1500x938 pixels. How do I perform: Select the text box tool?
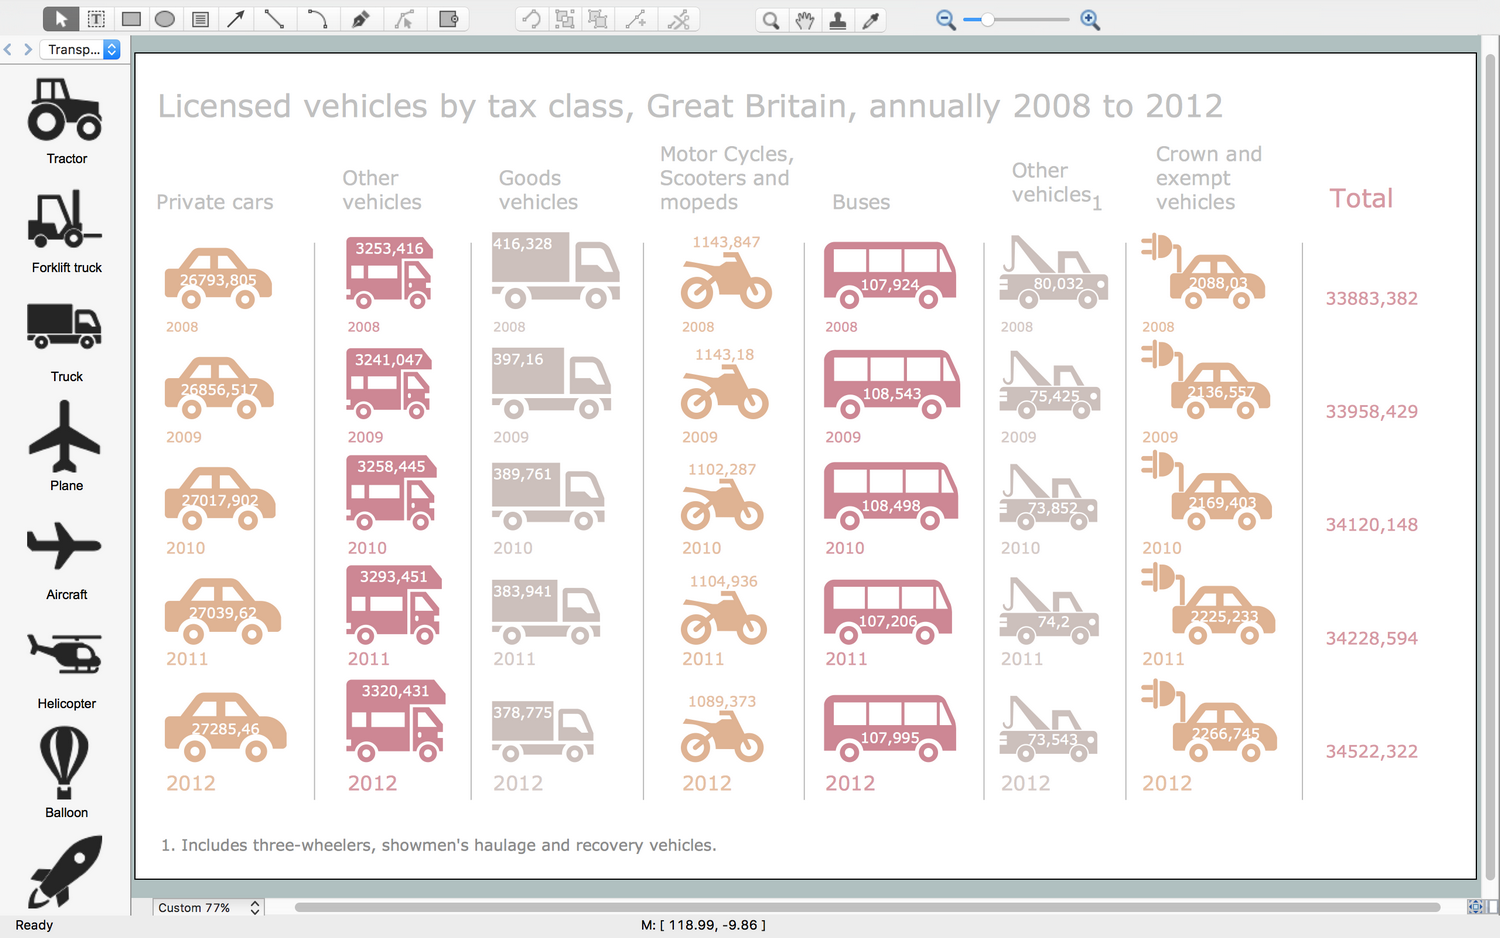[96, 19]
